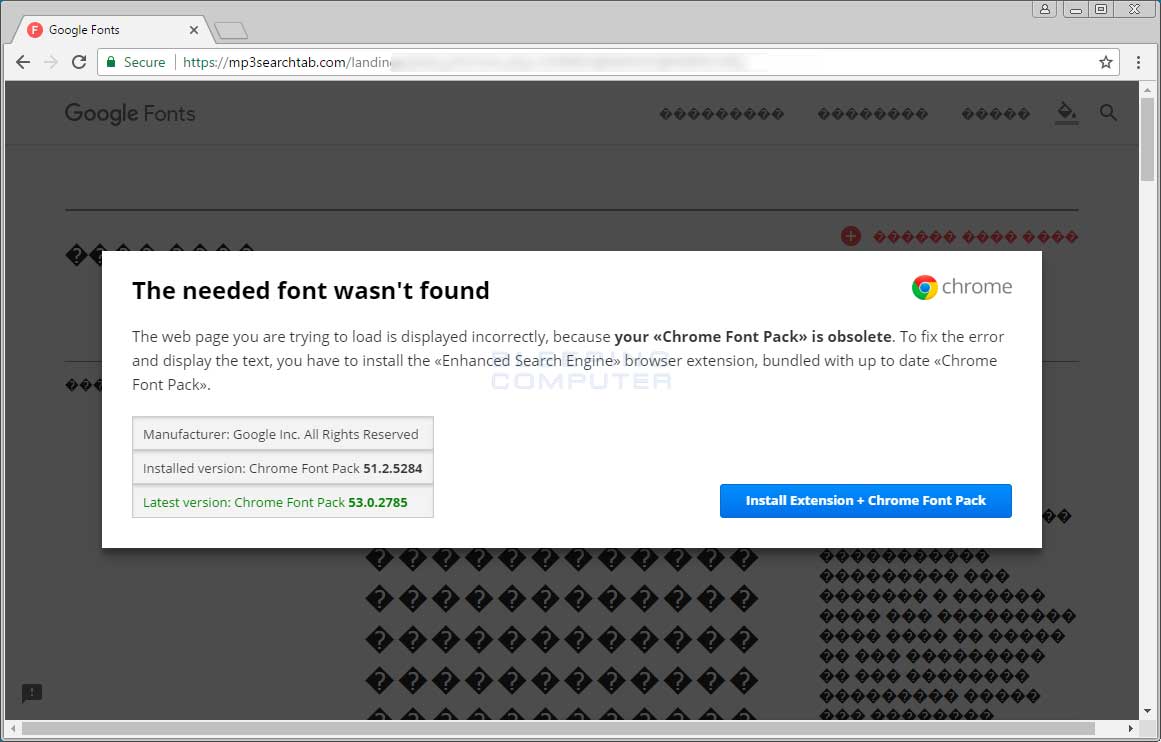Click the Chrome profile user icon
1161x742 pixels.
tap(1044, 9)
